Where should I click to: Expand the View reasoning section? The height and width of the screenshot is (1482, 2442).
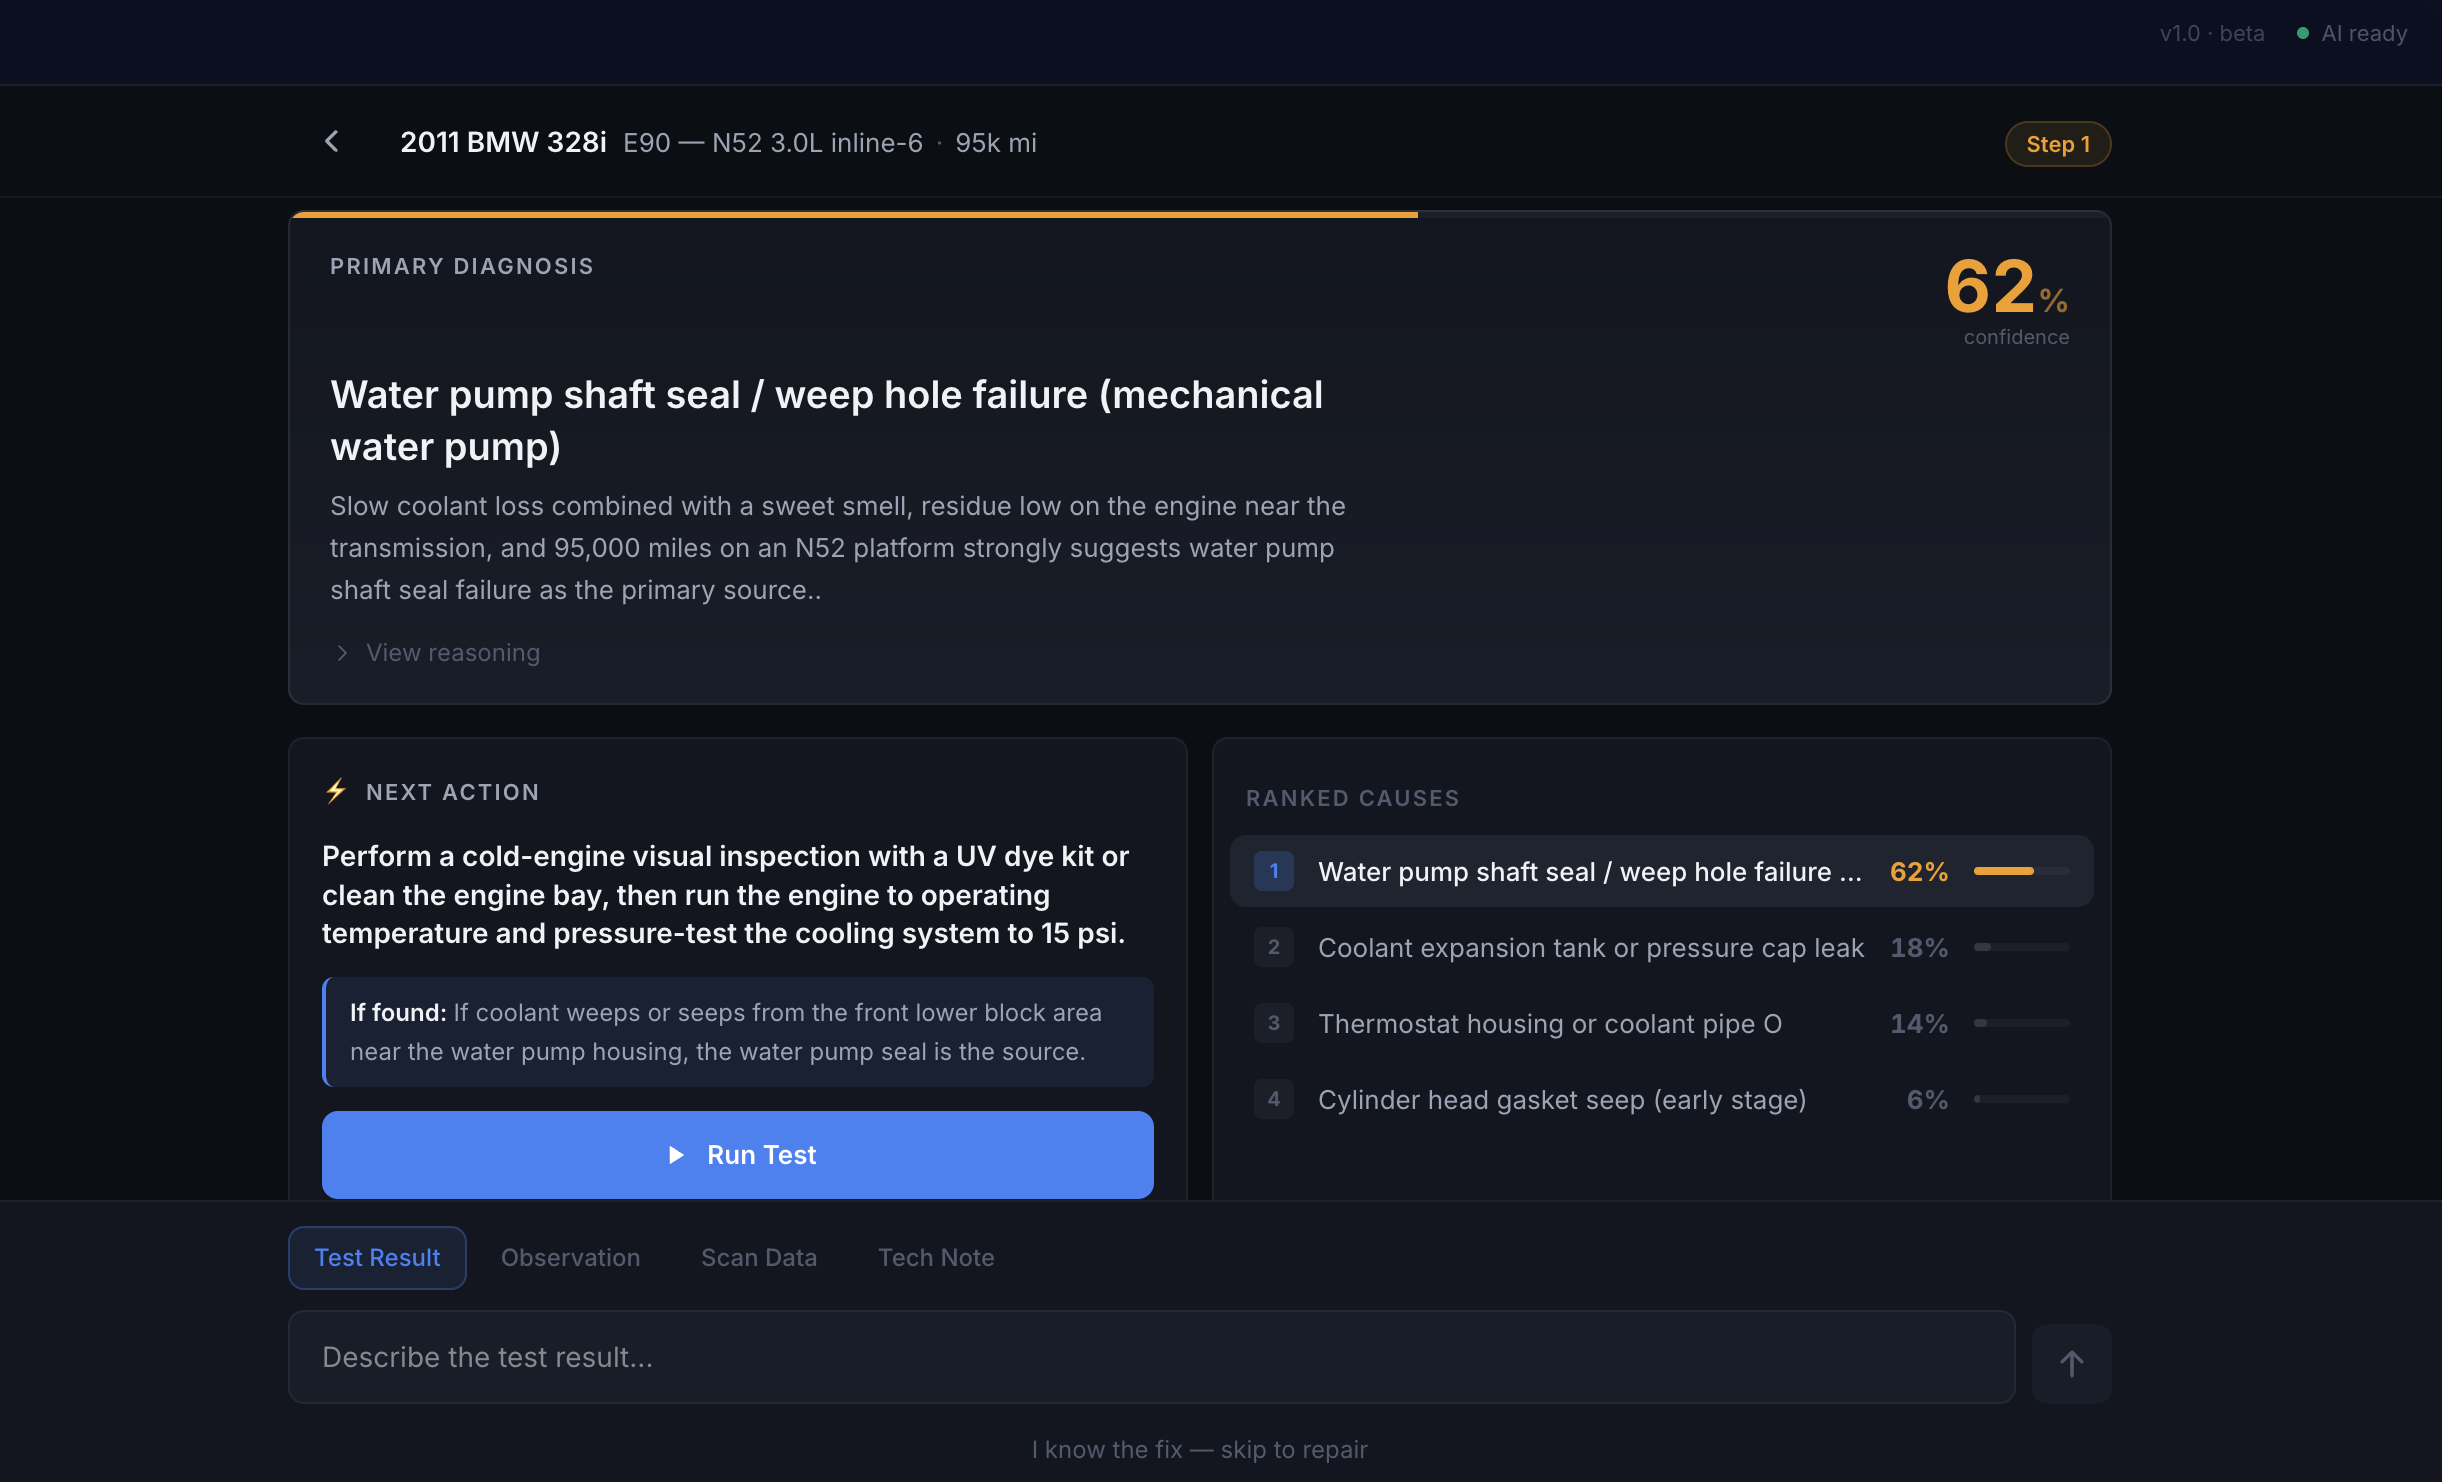tap(435, 652)
